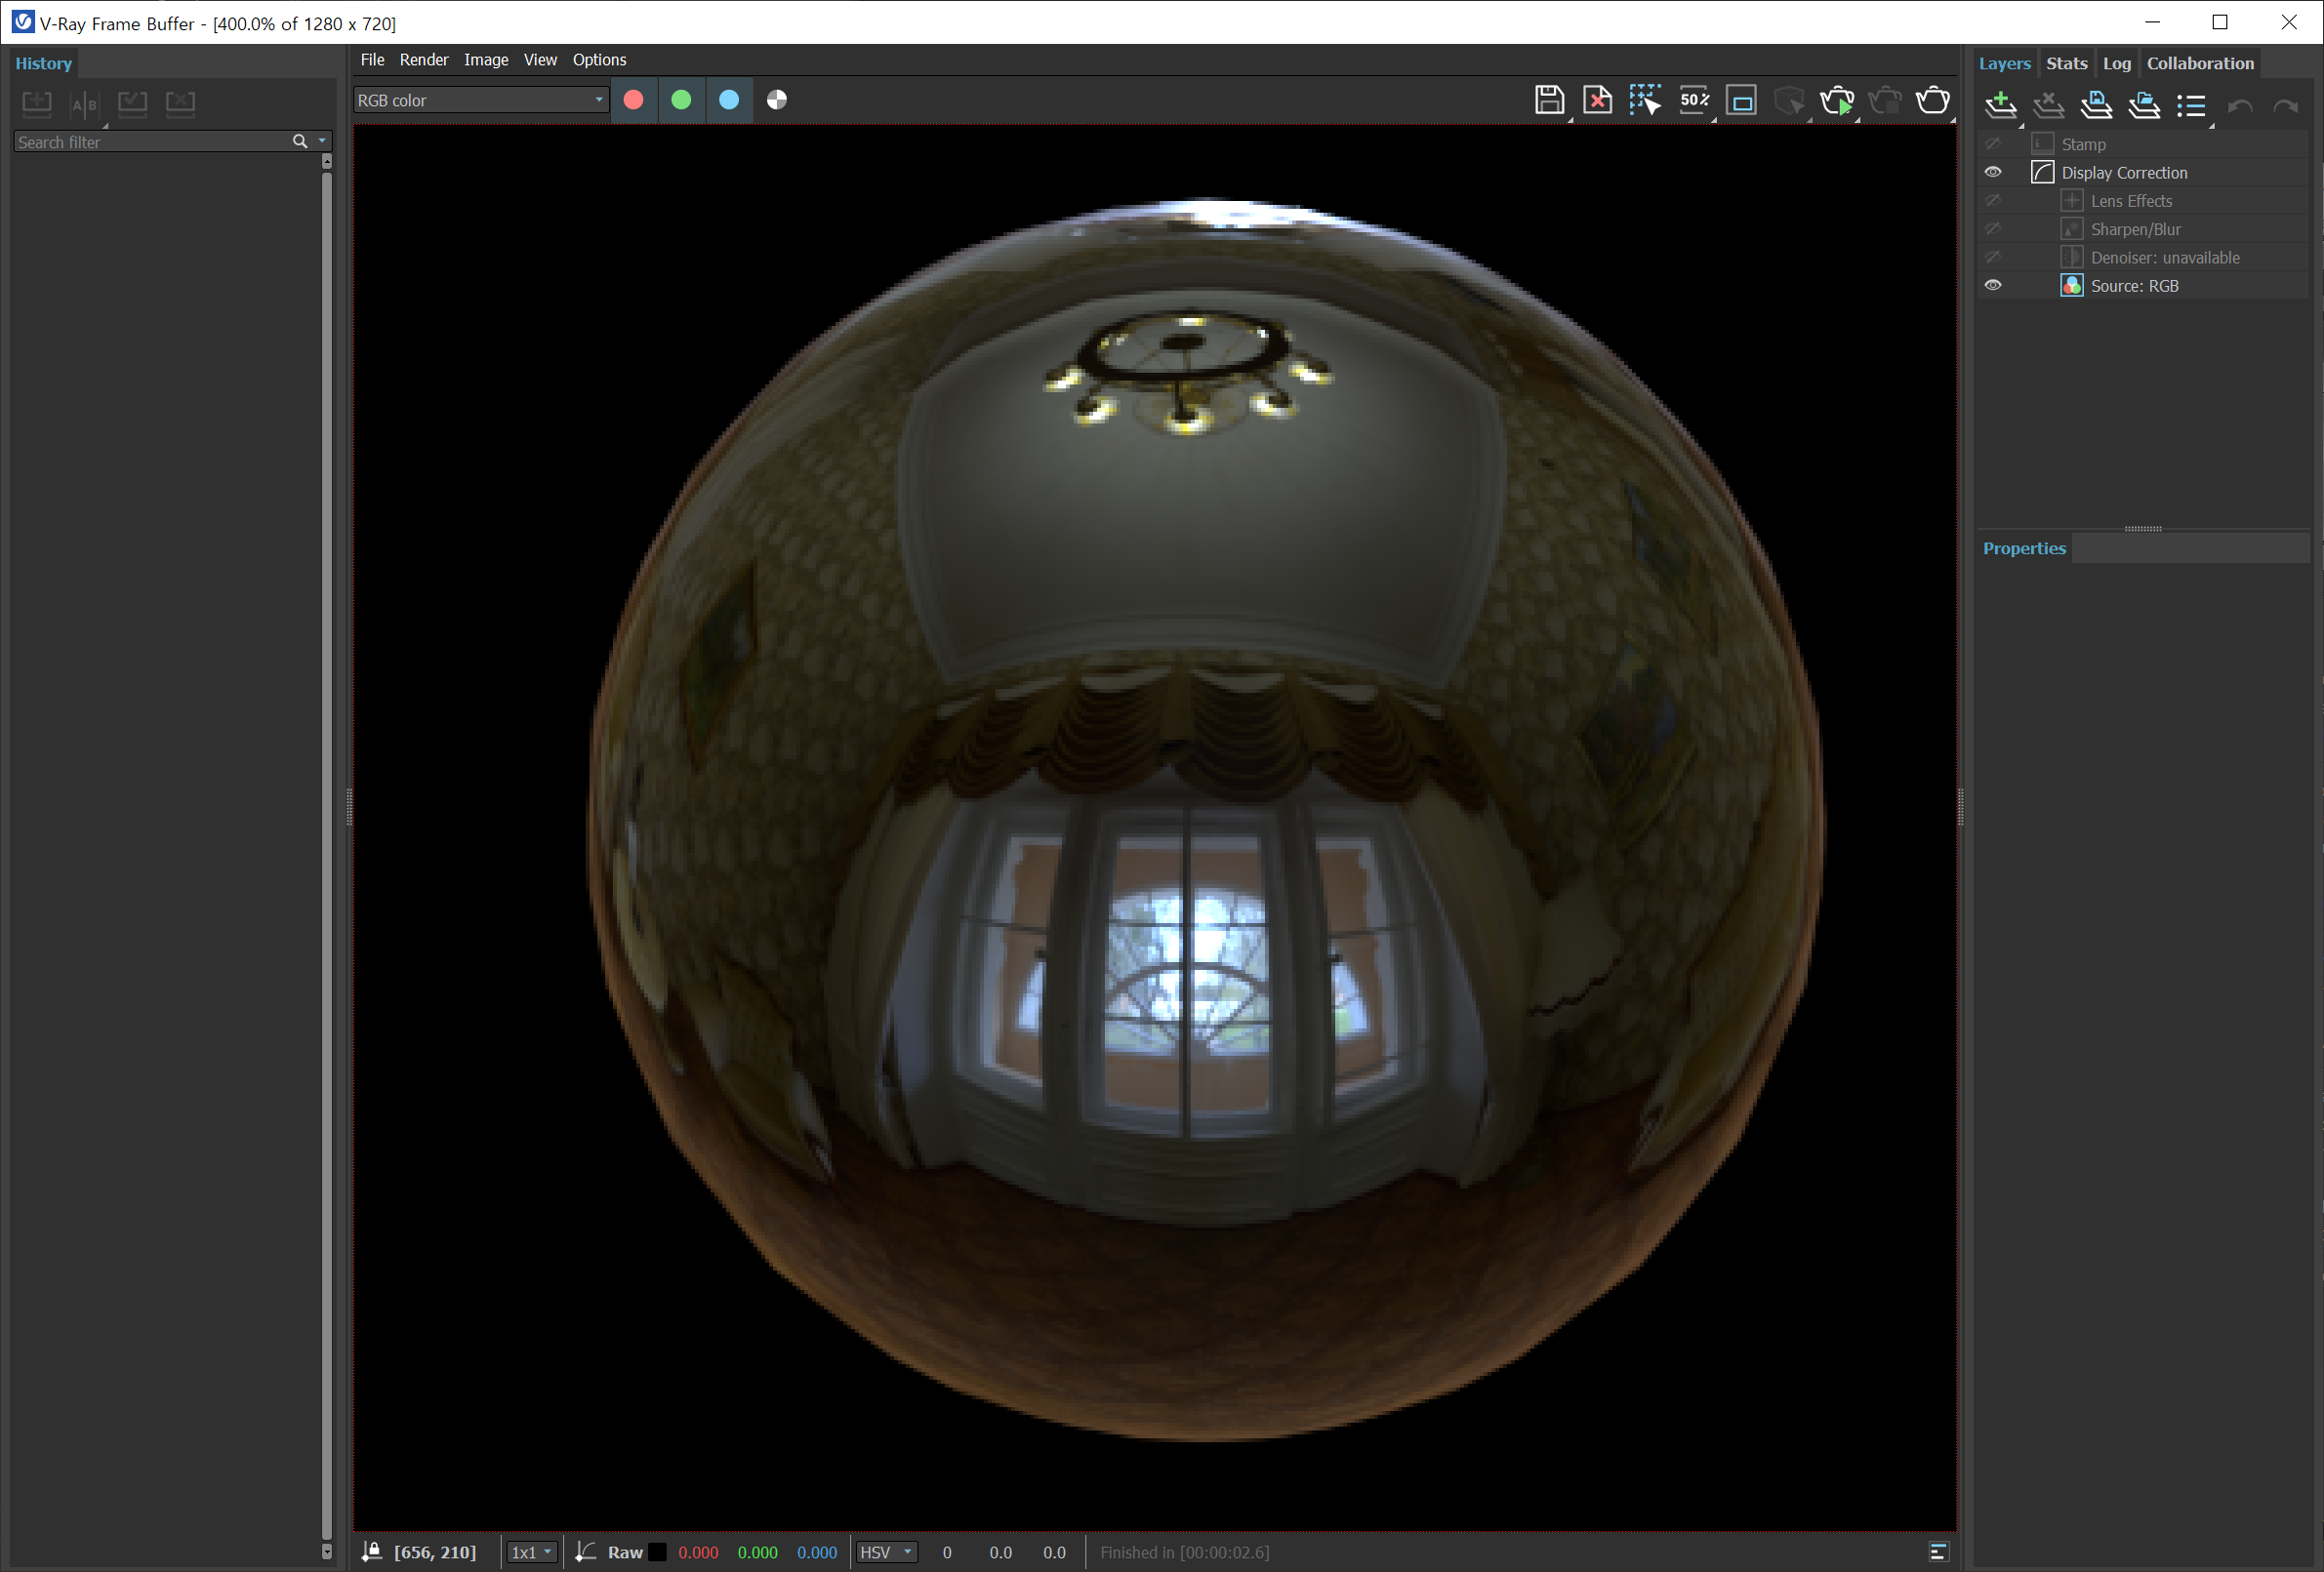Expand the HSV color mode dropdown
Viewport: 2324px width, 1572px height.
(x=886, y=1552)
